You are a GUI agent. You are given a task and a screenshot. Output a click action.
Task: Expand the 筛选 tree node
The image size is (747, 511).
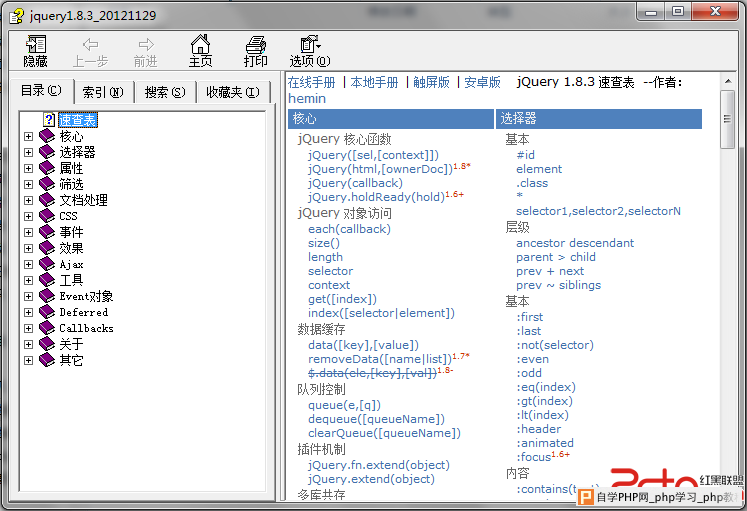29,184
